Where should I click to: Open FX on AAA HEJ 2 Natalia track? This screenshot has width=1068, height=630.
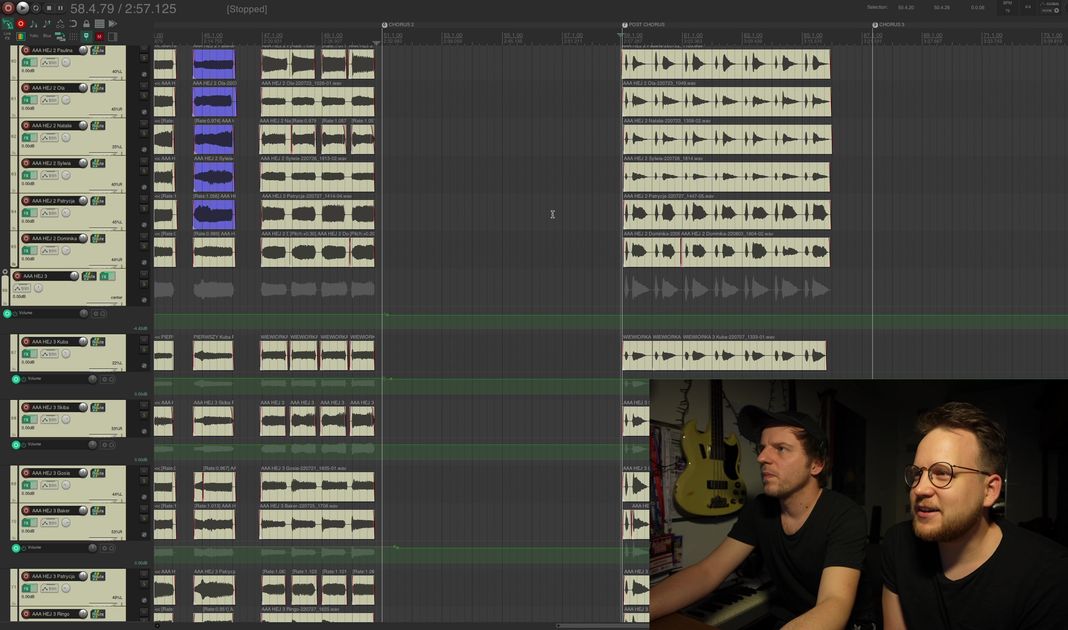point(27,137)
